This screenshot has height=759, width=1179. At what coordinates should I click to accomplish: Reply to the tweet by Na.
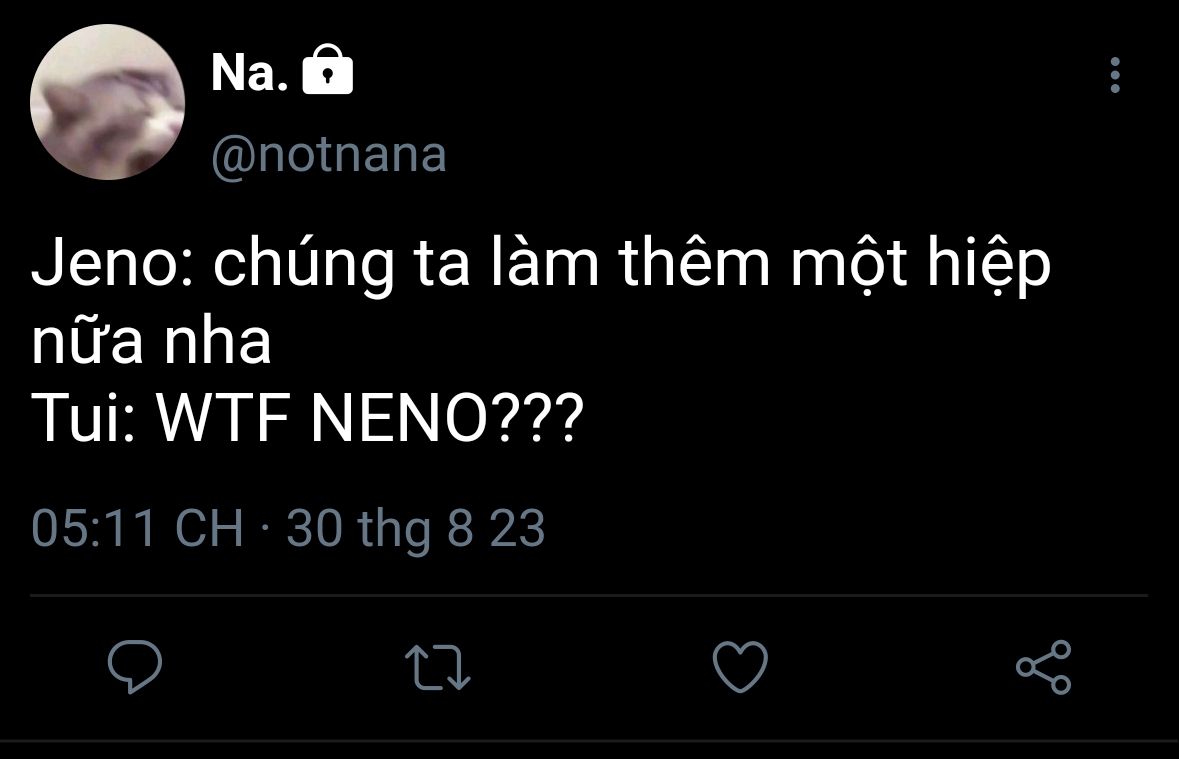135,667
